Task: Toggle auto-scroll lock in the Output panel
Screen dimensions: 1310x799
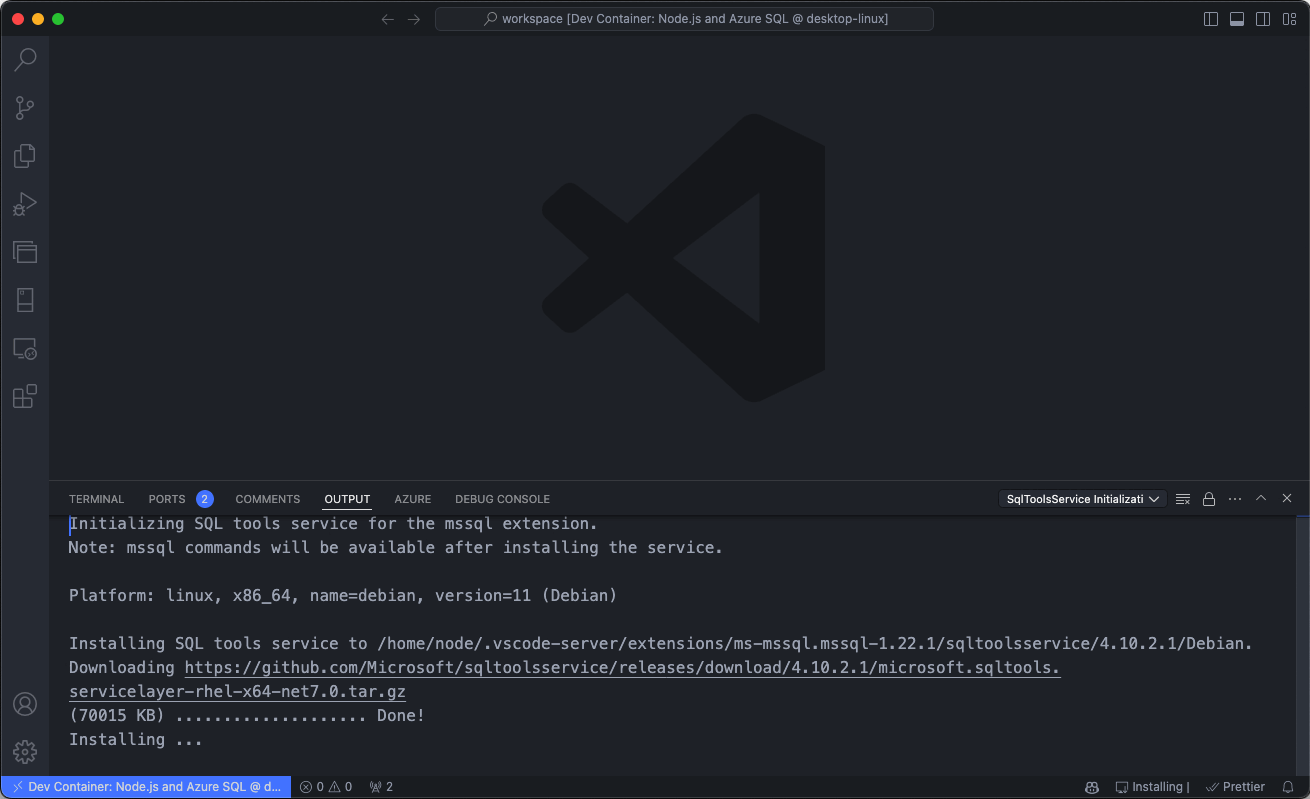Action: coord(1209,498)
